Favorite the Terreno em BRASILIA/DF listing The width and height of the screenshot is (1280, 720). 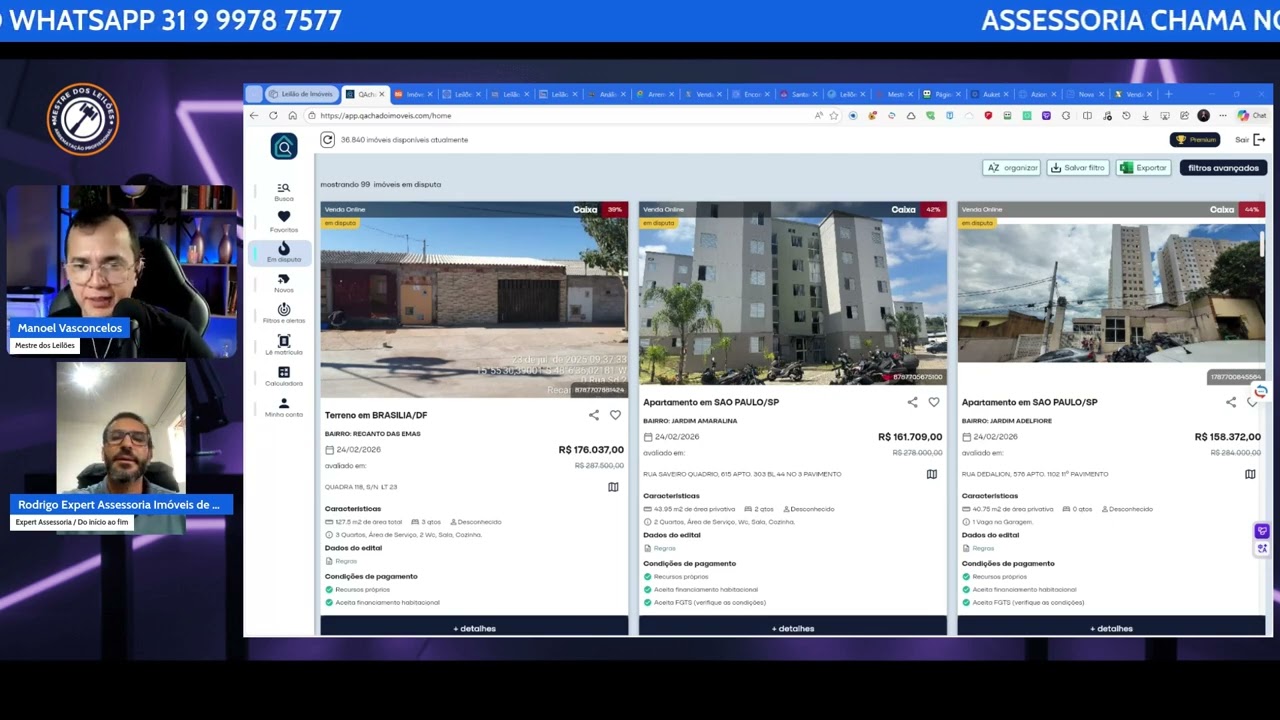[x=615, y=415]
